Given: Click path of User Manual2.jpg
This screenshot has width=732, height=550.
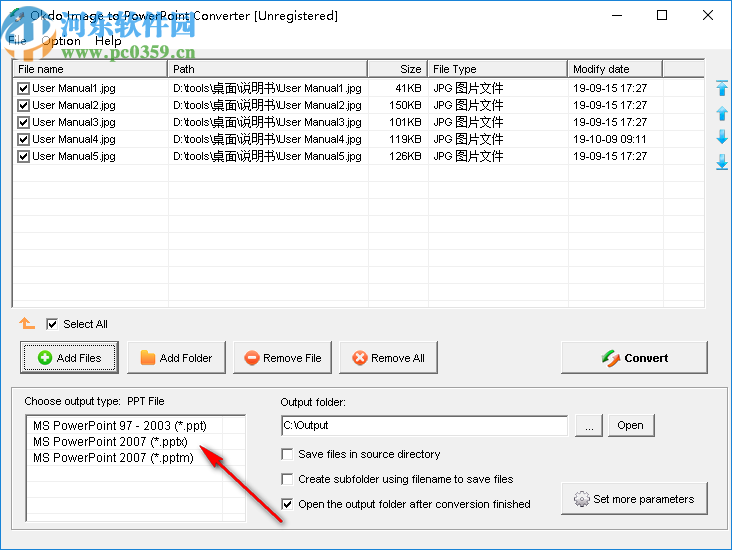Looking at the screenshot, I should (267, 105).
